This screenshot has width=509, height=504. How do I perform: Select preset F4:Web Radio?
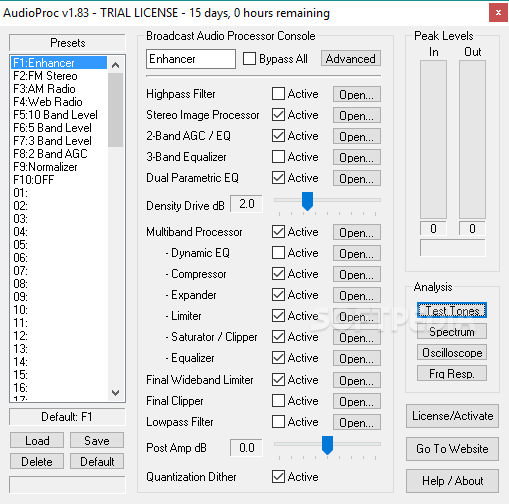pos(59,102)
